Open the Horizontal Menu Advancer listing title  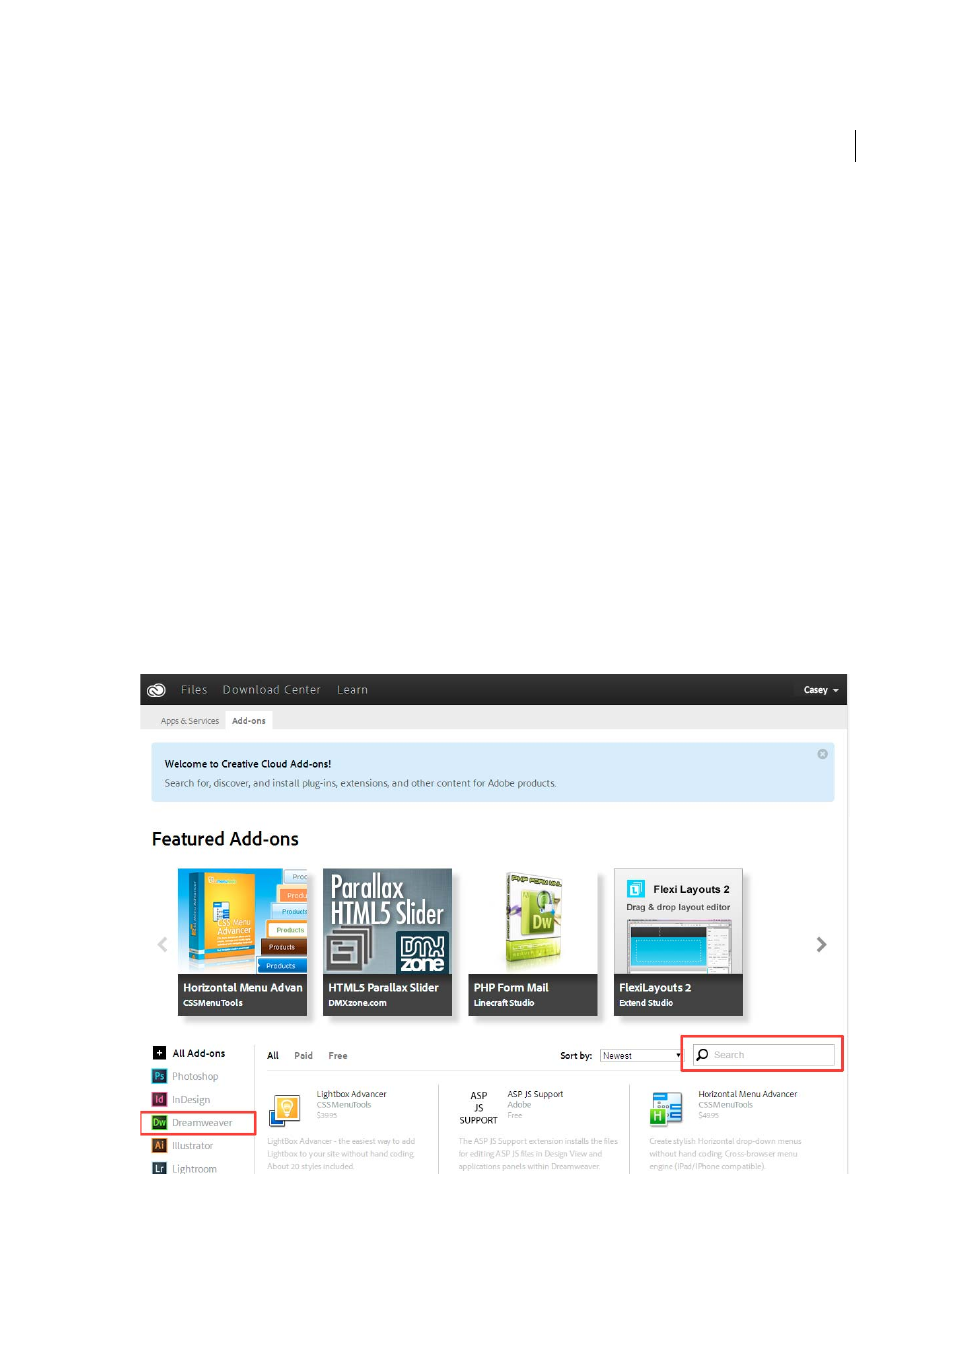(748, 1094)
